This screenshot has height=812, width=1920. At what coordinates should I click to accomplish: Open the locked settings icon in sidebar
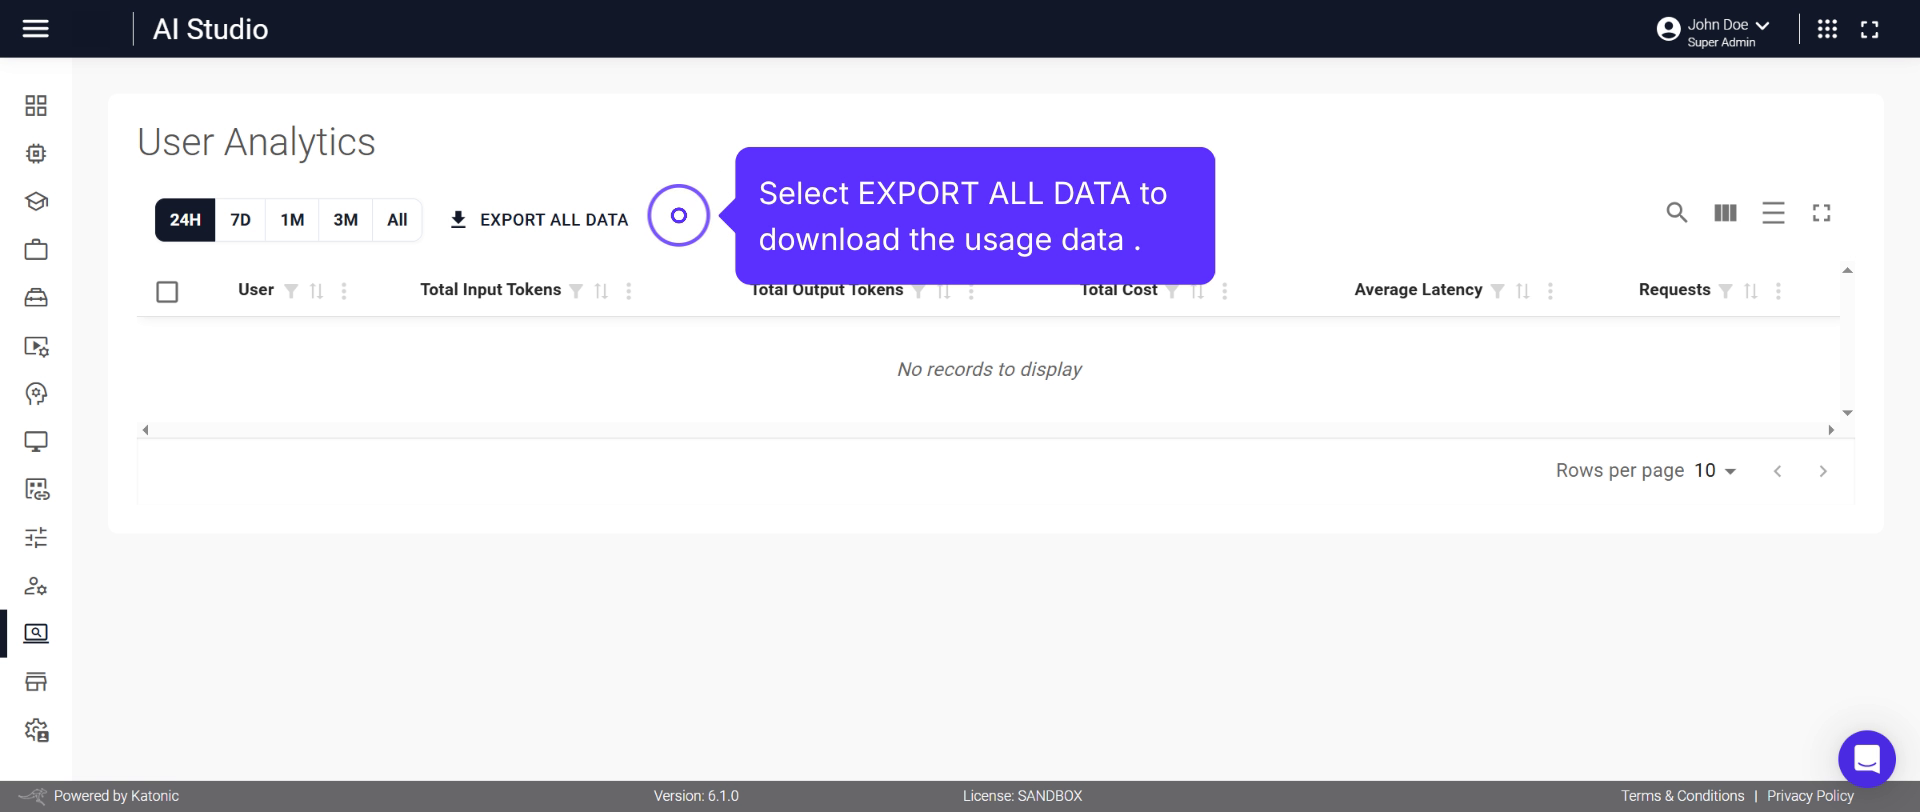pyautogui.click(x=36, y=730)
